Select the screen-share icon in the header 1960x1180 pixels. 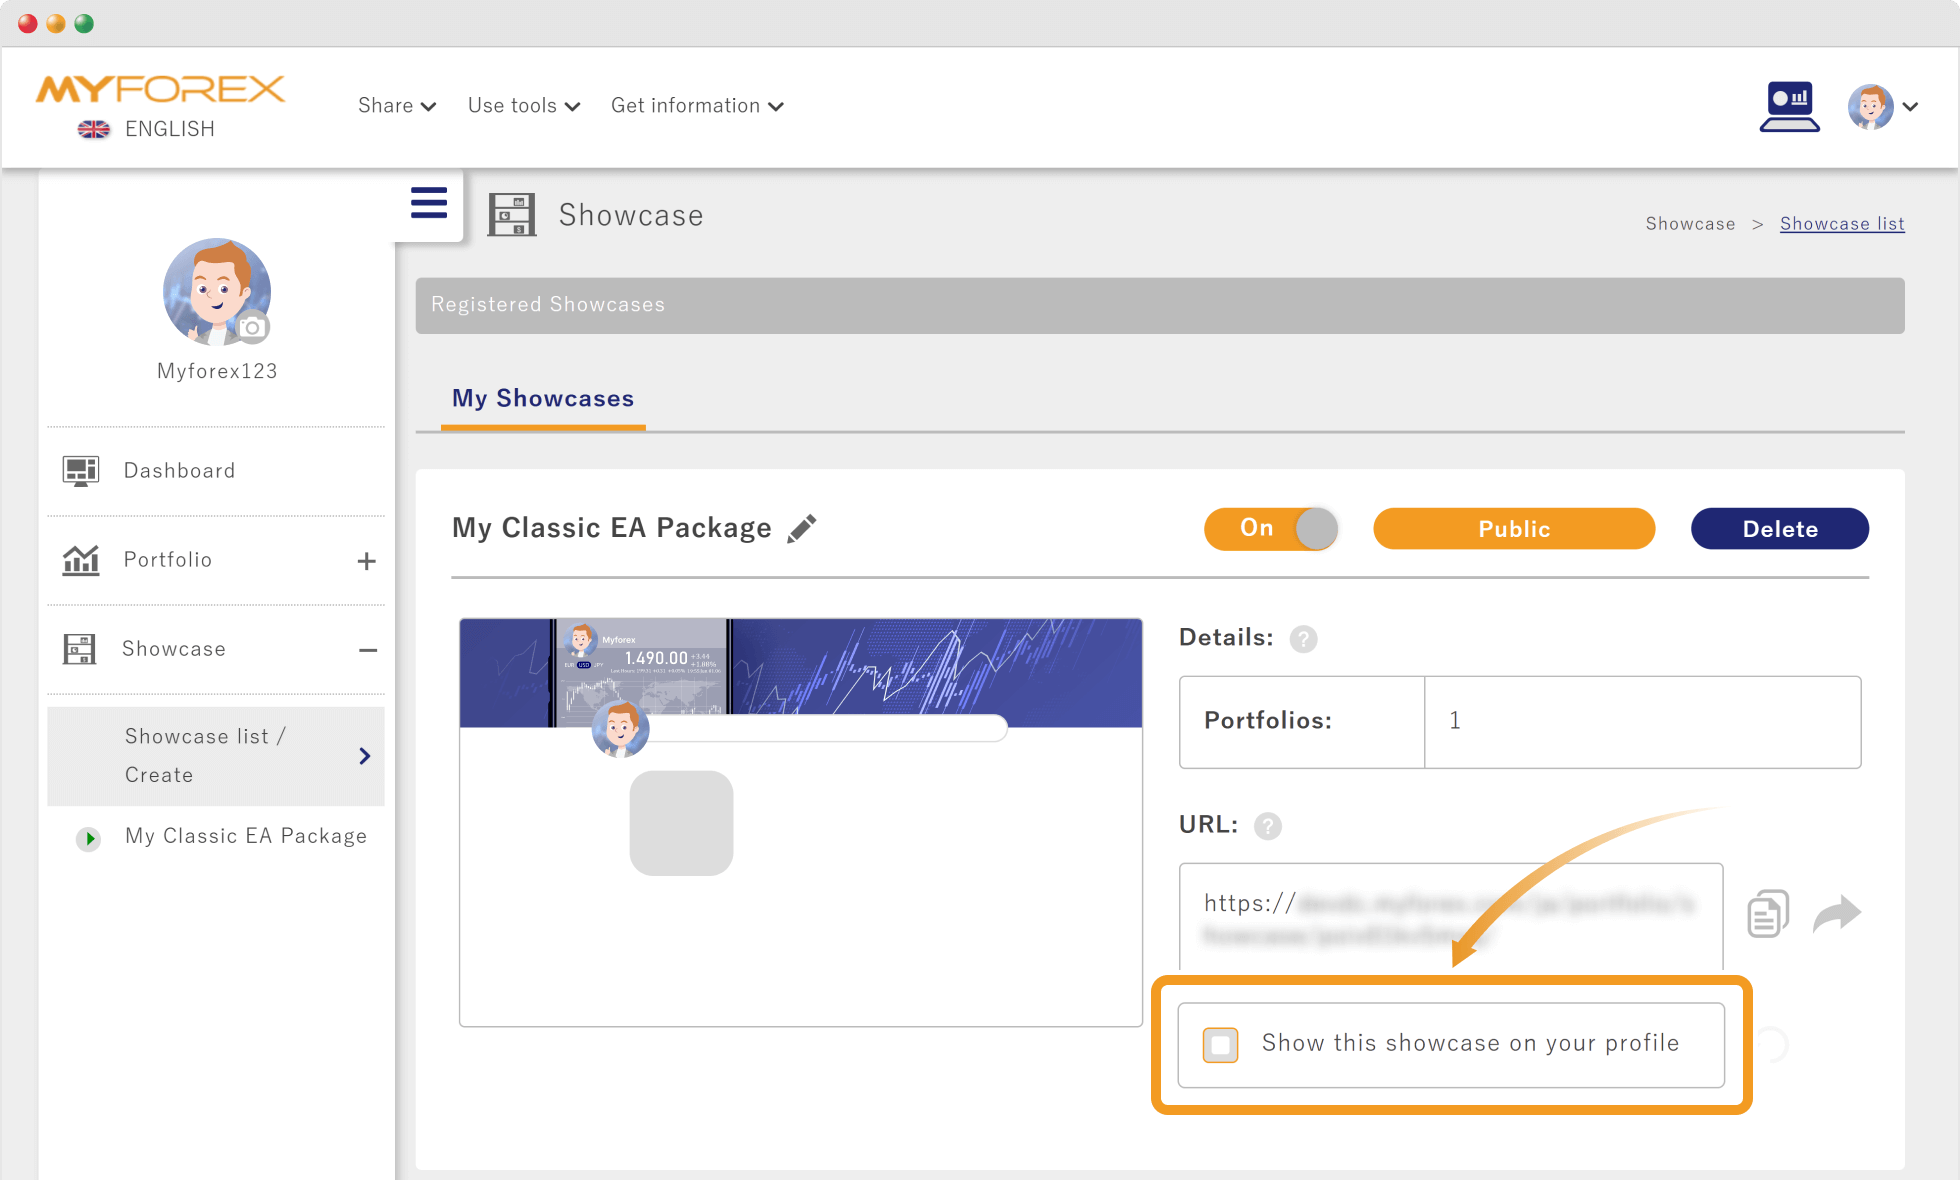(x=1790, y=106)
